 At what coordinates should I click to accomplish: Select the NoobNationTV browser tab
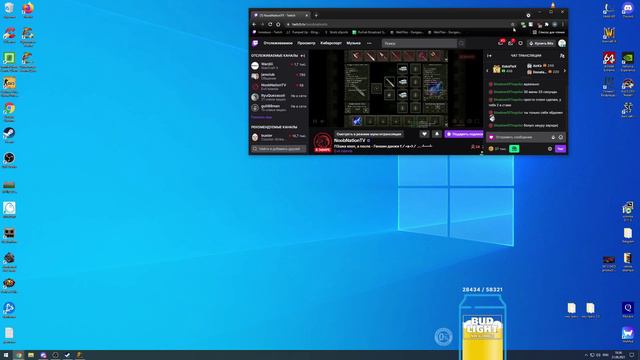280,16
